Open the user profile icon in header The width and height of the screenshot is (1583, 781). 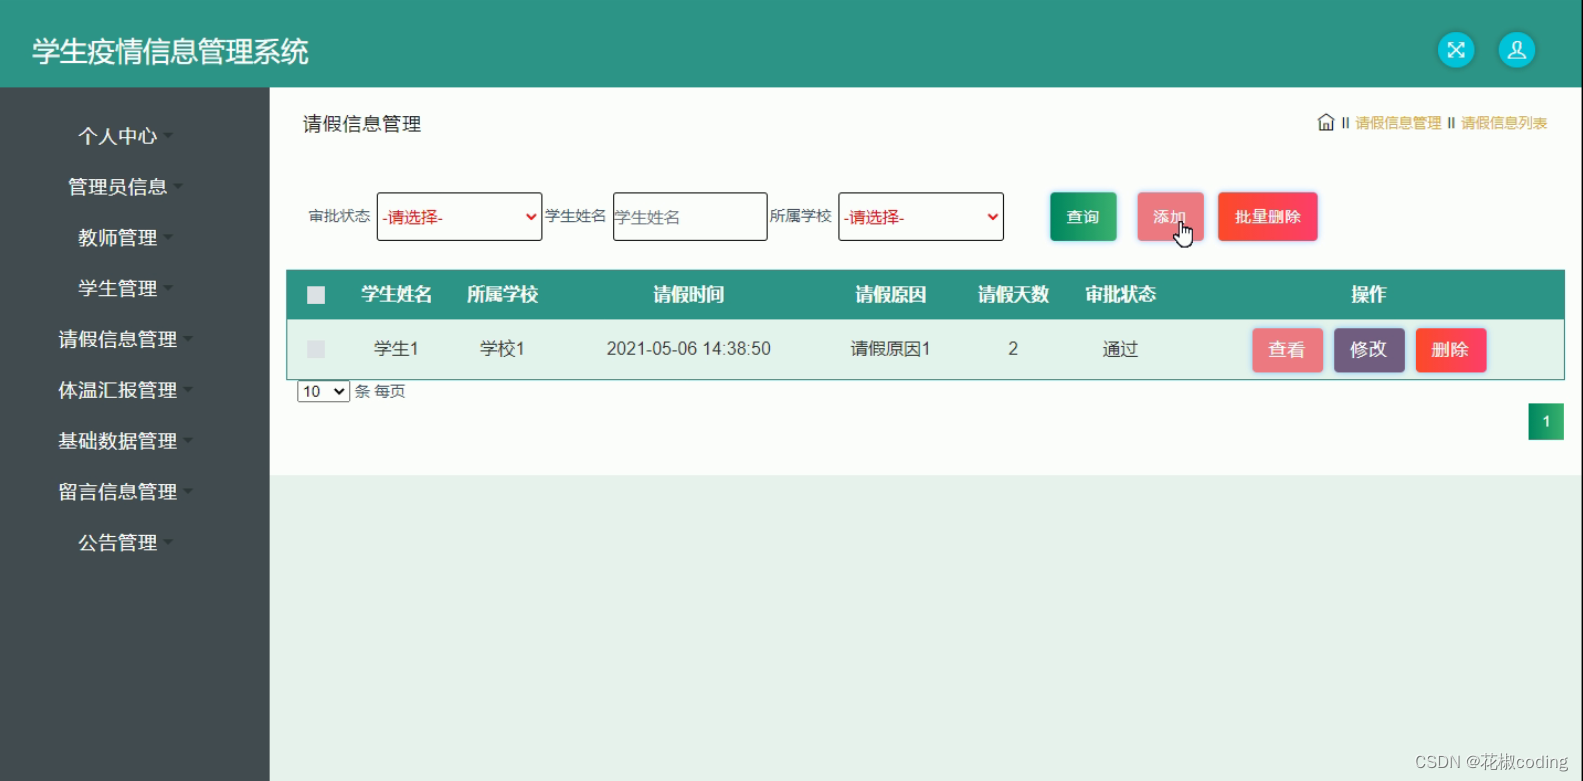point(1516,50)
